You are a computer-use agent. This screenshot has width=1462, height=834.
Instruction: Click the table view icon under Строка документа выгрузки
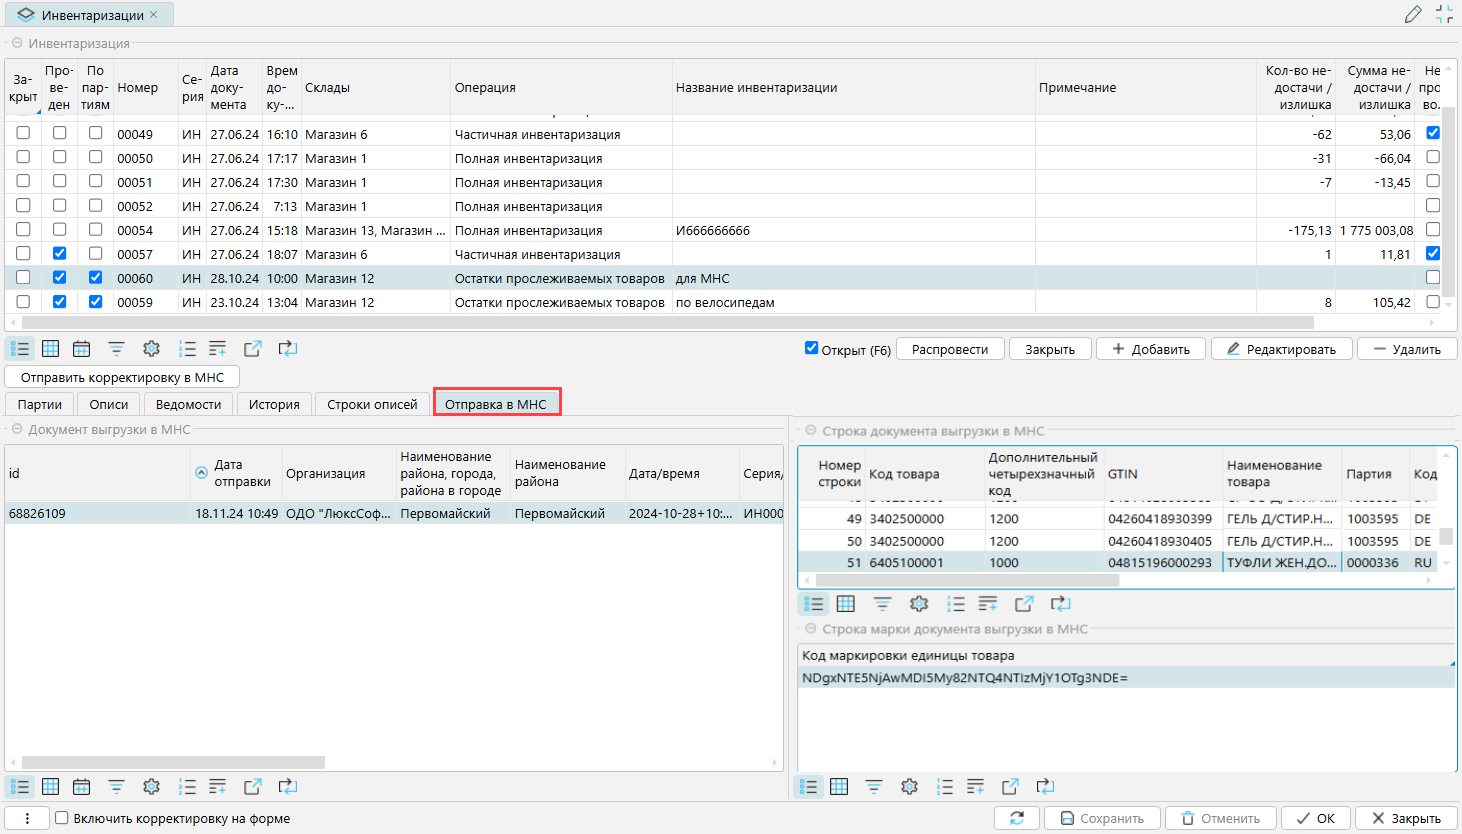[x=845, y=604]
